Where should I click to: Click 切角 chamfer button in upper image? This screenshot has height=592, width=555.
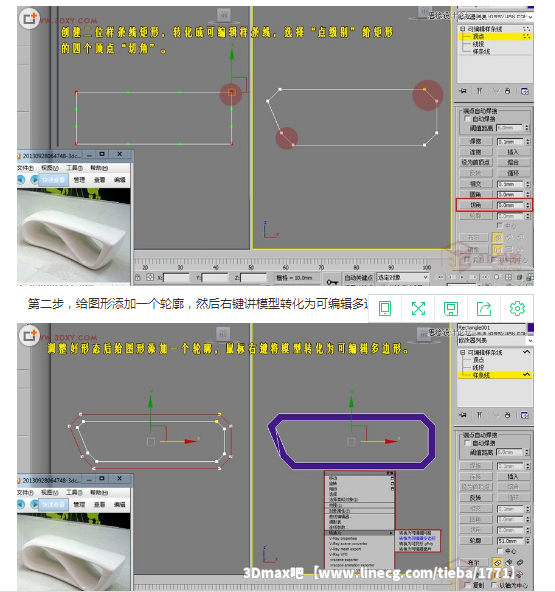[476, 205]
